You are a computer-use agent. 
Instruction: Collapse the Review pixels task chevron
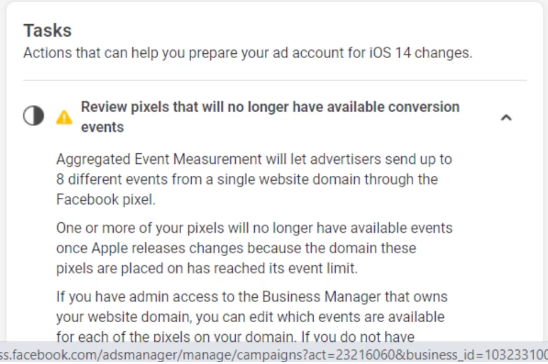pos(506,117)
